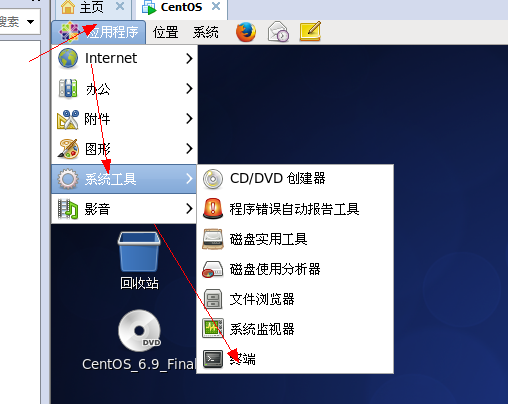The width and height of the screenshot is (508, 404).
Task: Click the CentOS VM tab icon
Action: pyautogui.click(x=149, y=7)
